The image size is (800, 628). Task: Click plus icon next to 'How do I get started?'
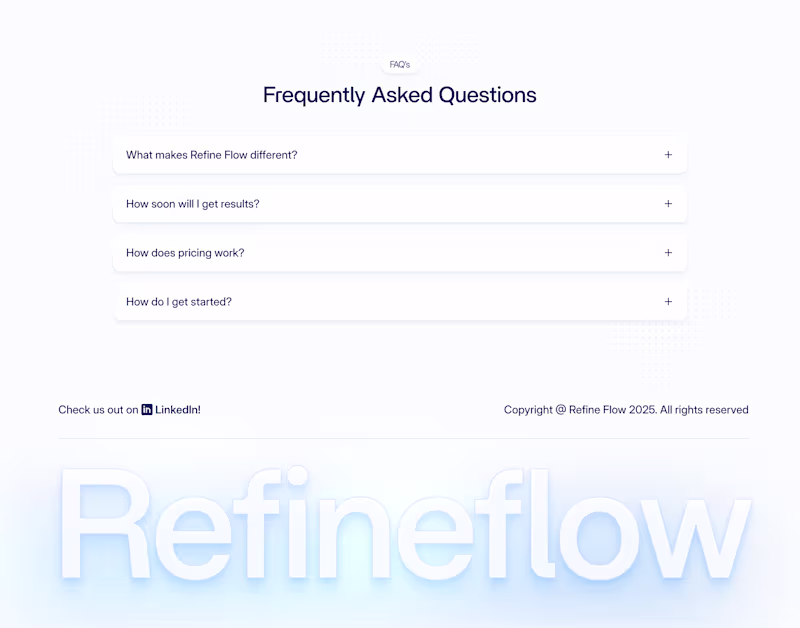click(x=668, y=302)
